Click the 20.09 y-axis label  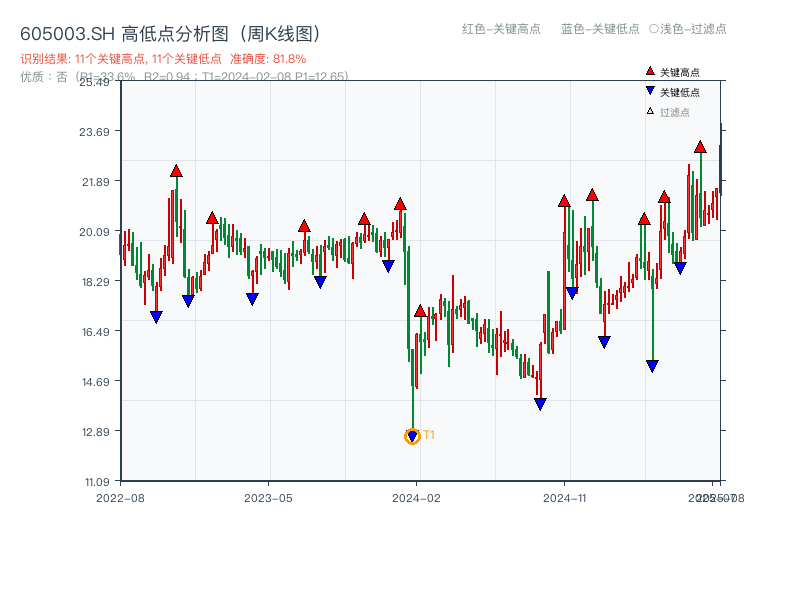[x=94, y=232]
